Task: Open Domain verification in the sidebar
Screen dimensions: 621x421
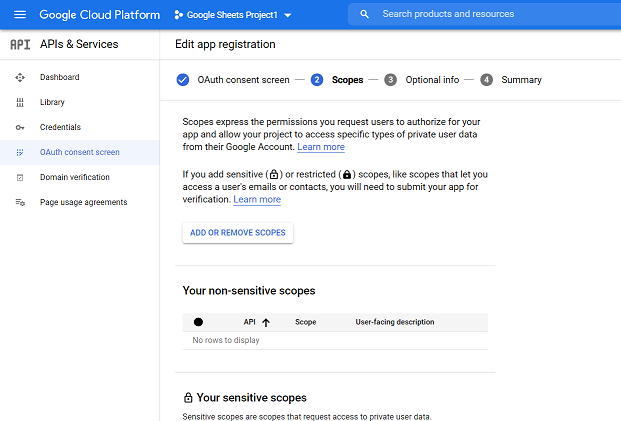Action: tap(75, 177)
